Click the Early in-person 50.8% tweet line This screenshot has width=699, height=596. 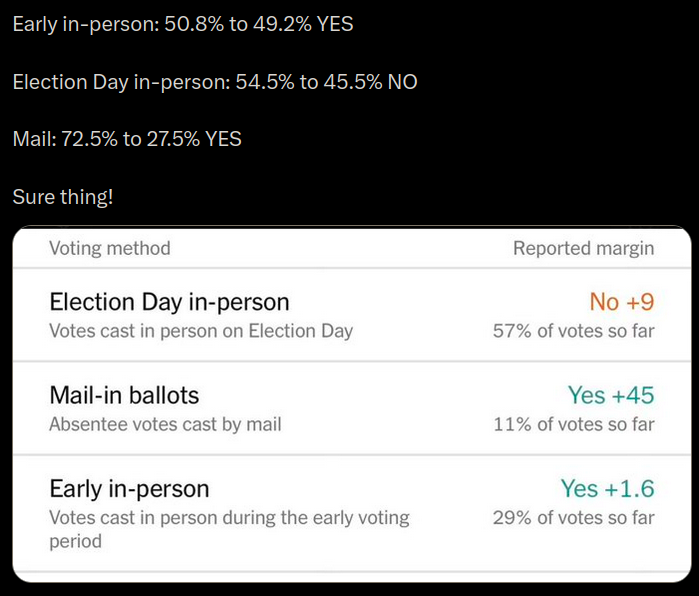[x=183, y=24]
